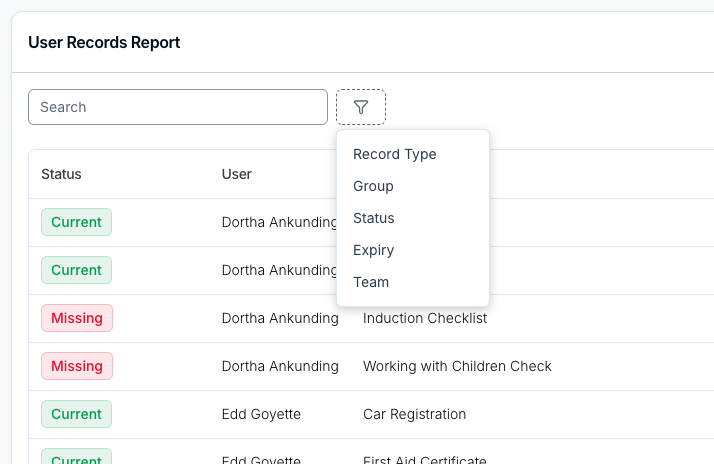Choose Record Type from the filter menu
Screen dimensions: 714x464
(394, 154)
